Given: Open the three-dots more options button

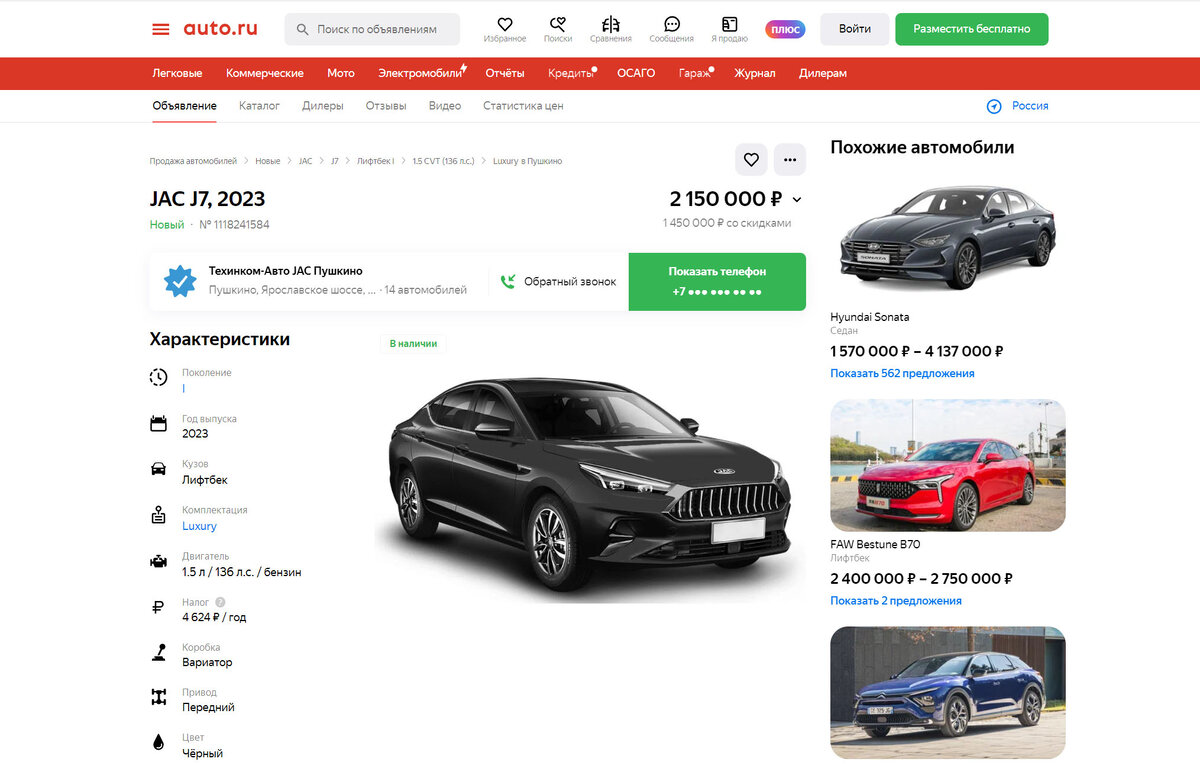Looking at the screenshot, I should tap(790, 159).
